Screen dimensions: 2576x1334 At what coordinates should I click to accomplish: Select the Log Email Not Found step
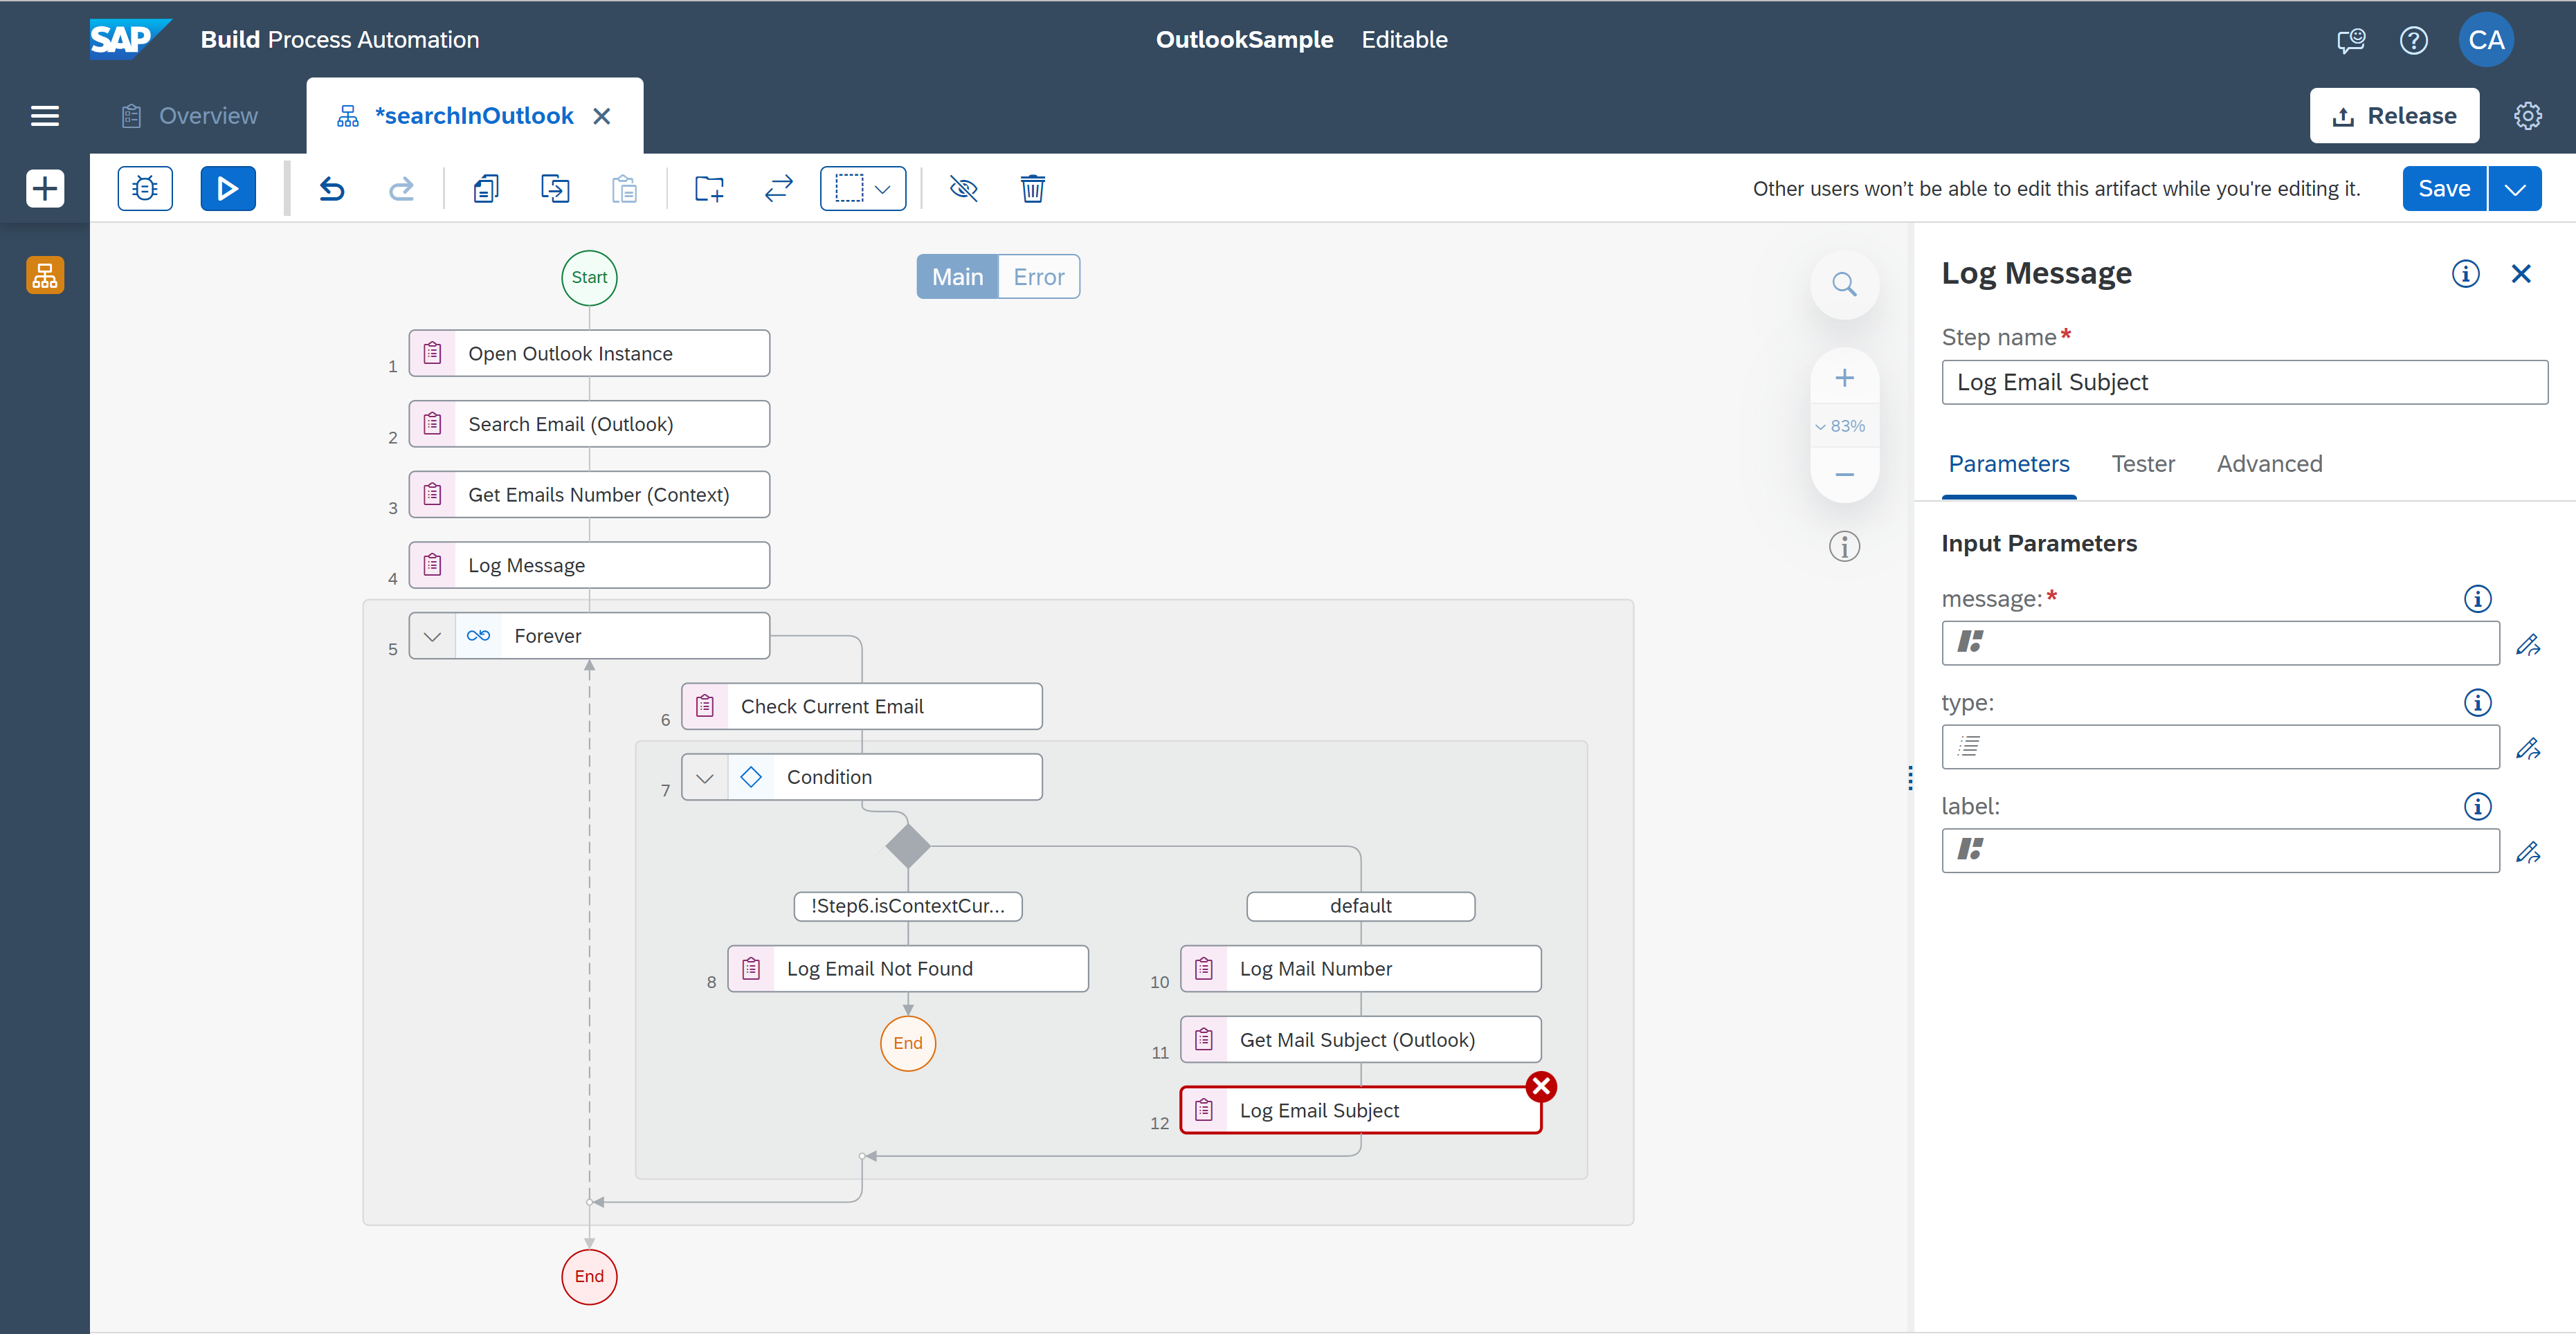(x=908, y=969)
